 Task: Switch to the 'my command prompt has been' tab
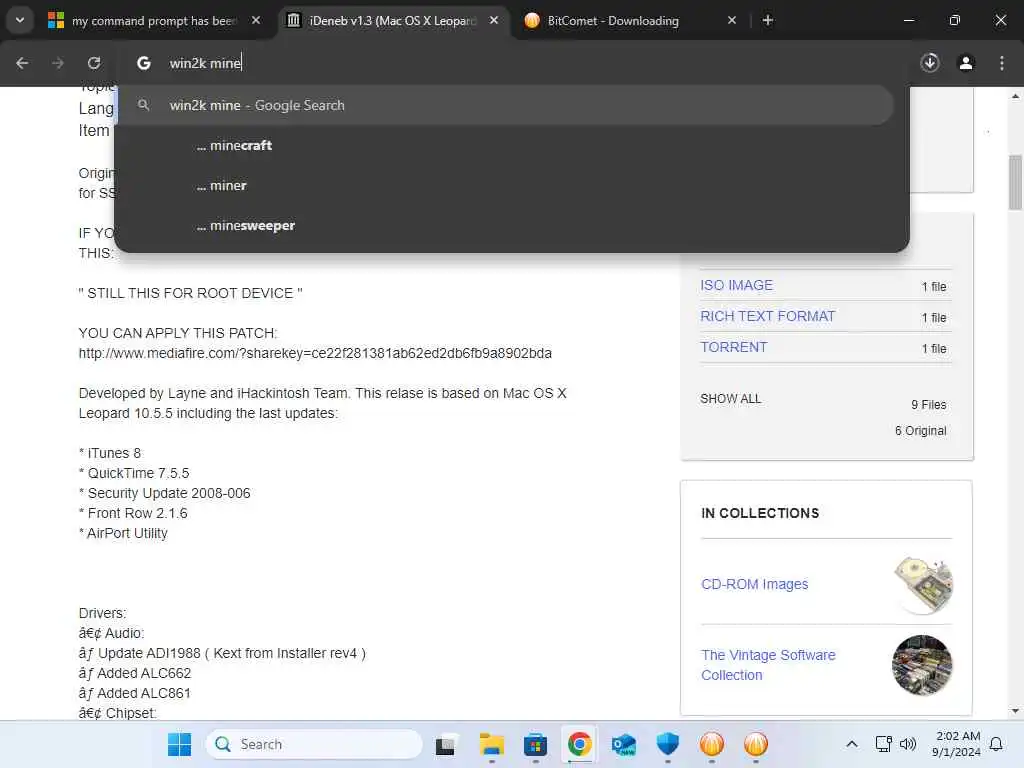click(154, 21)
